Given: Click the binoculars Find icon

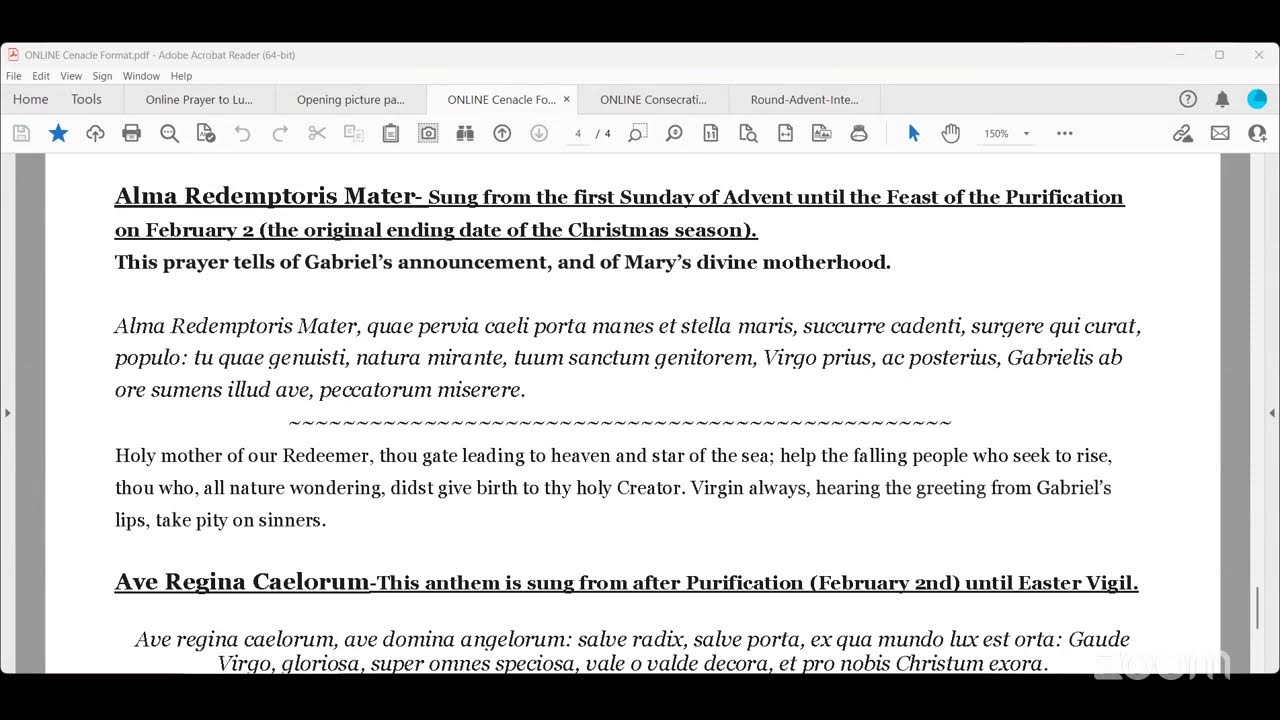Looking at the screenshot, I should tap(464, 133).
